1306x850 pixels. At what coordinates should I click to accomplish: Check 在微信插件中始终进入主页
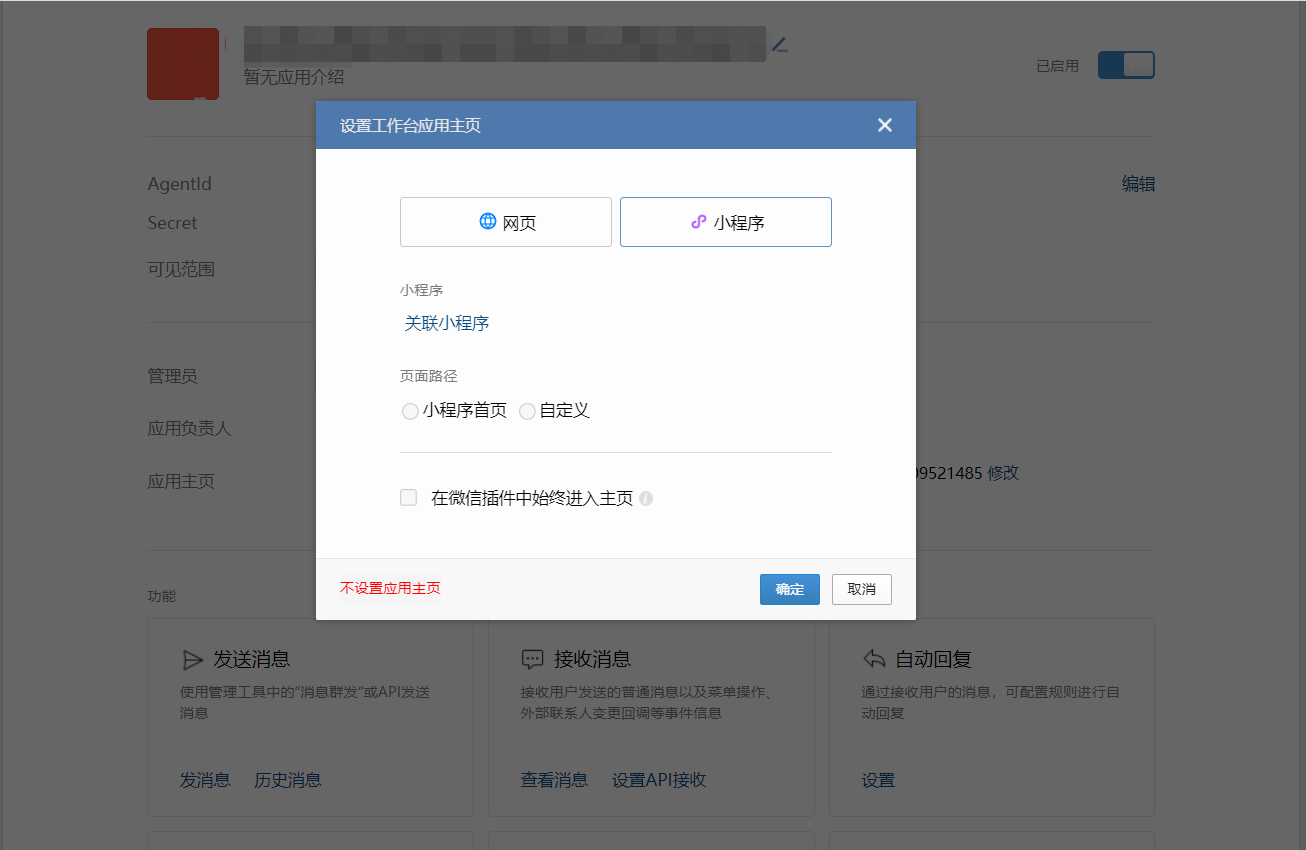408,497
